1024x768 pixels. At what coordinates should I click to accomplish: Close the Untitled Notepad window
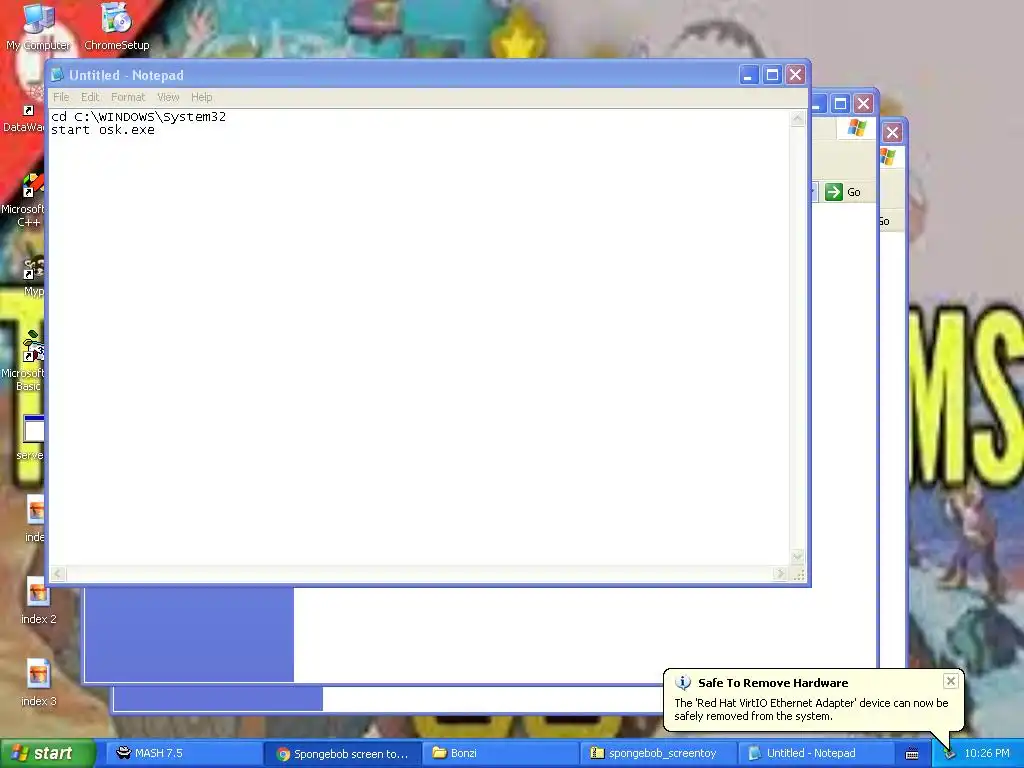pos(795,75)
